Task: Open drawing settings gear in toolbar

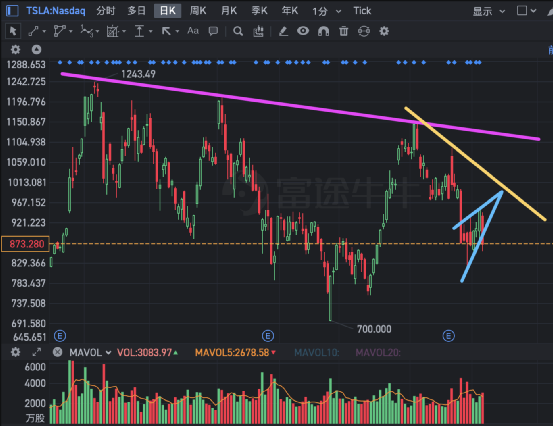Action: [384, 31]
